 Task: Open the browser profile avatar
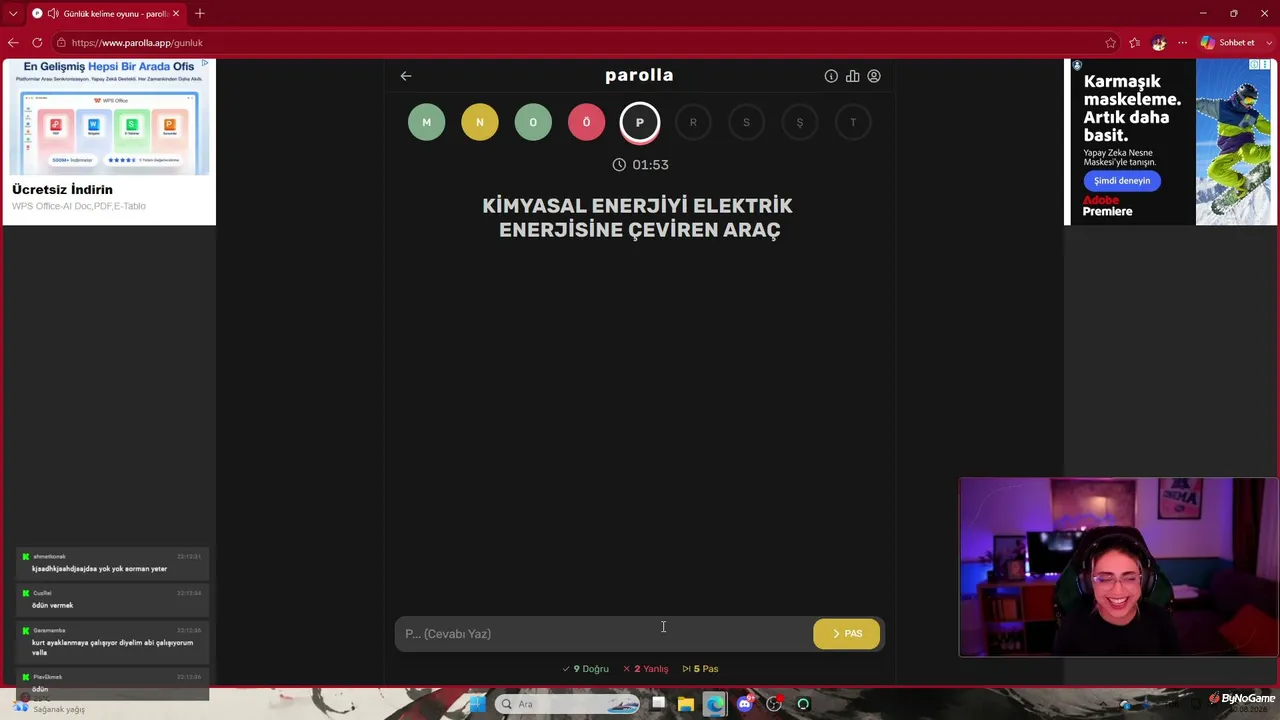pos(1159,43)
